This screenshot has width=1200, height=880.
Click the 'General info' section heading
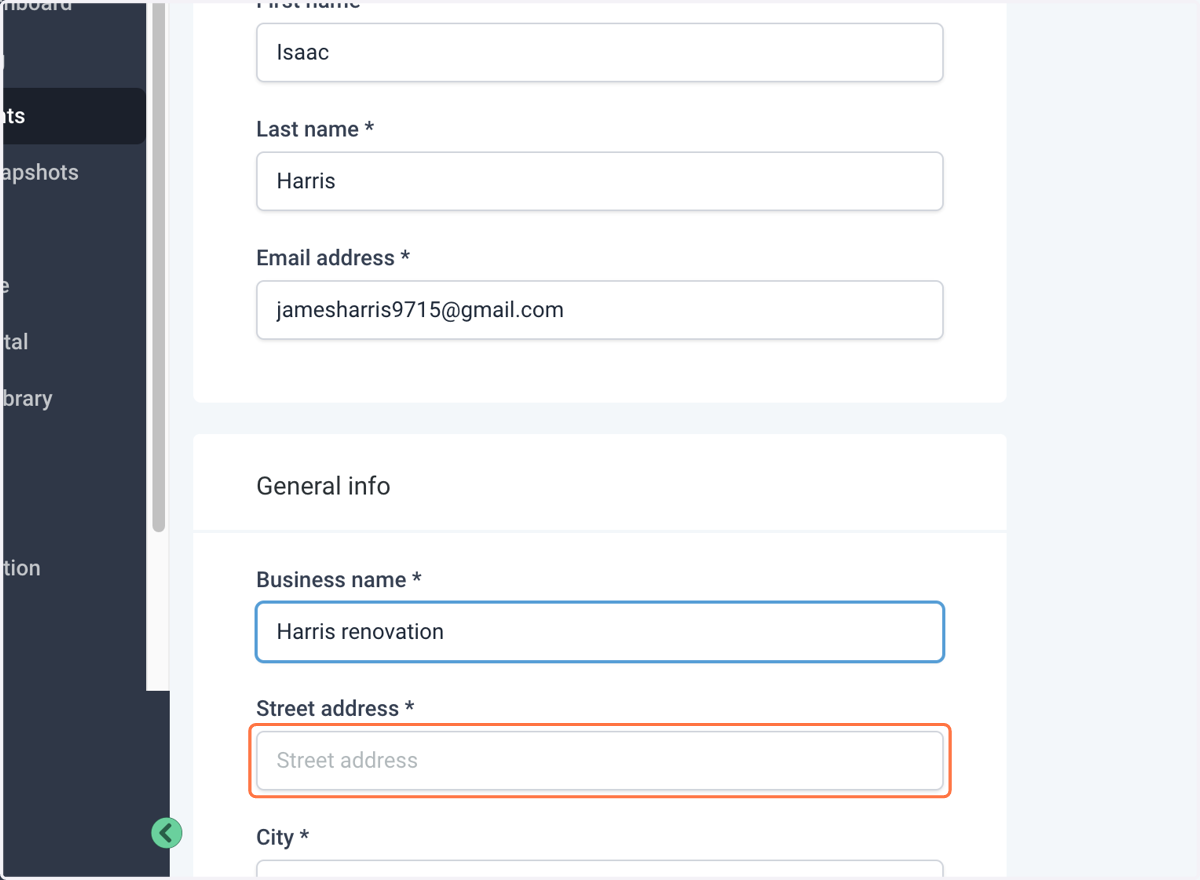pyautogui.click(x=323, y=486)
